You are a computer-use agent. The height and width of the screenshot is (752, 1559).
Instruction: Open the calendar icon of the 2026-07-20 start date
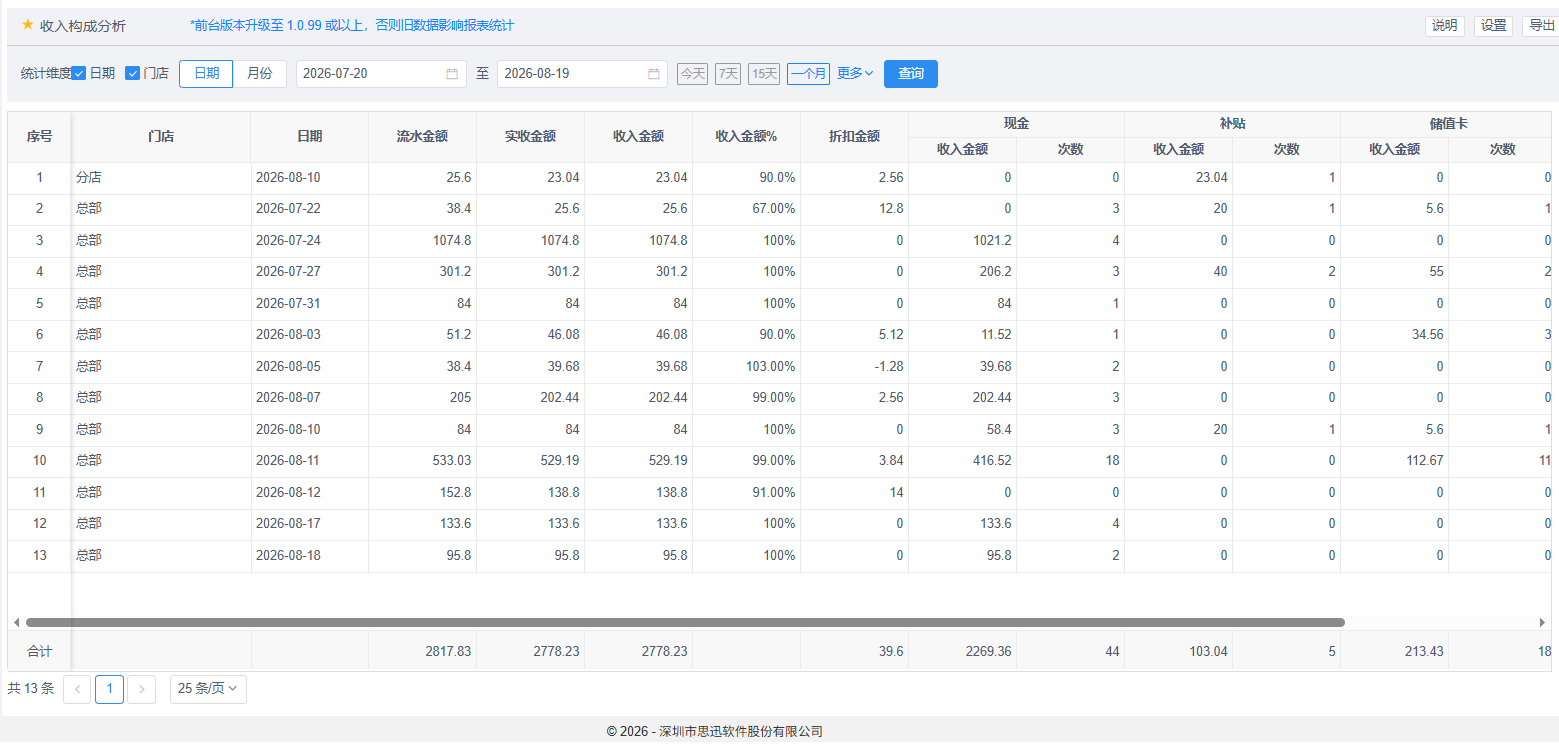pos(452,74)
